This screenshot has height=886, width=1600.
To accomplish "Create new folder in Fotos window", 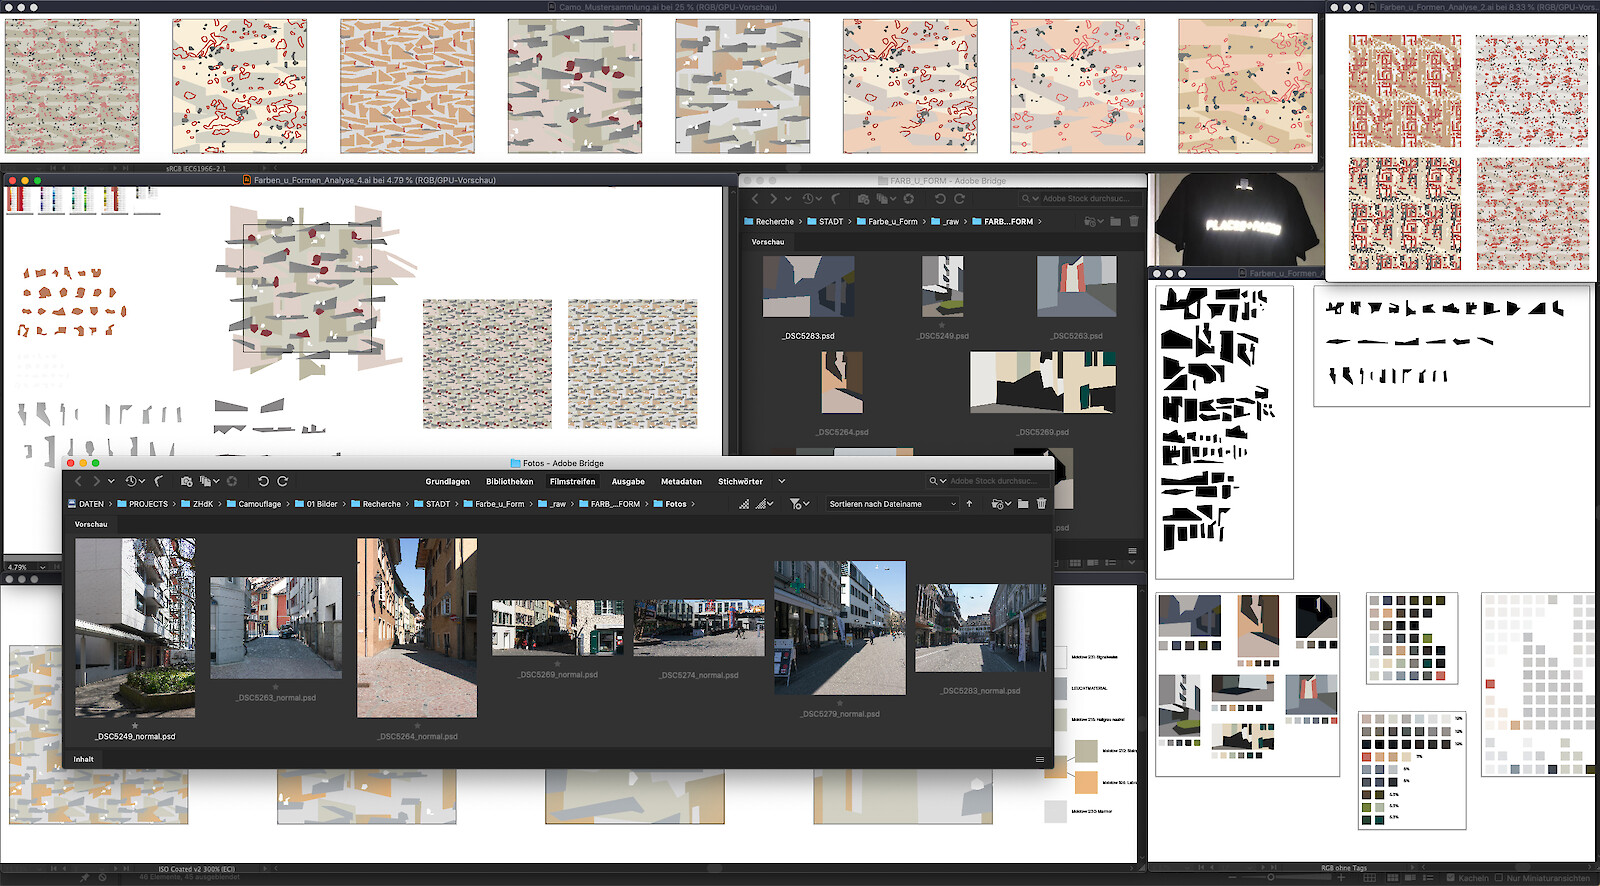I will (x=1023, y=504).
